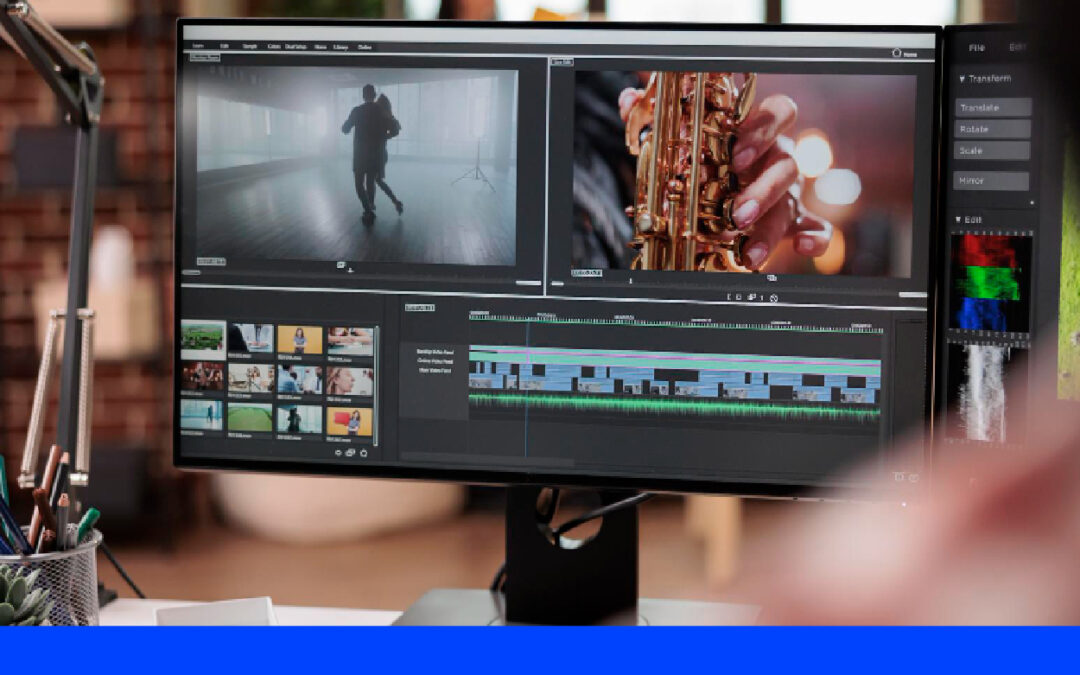Select the woman profile face thumbnail
The height and width of the screenshot is (675, 1080).
350,381
